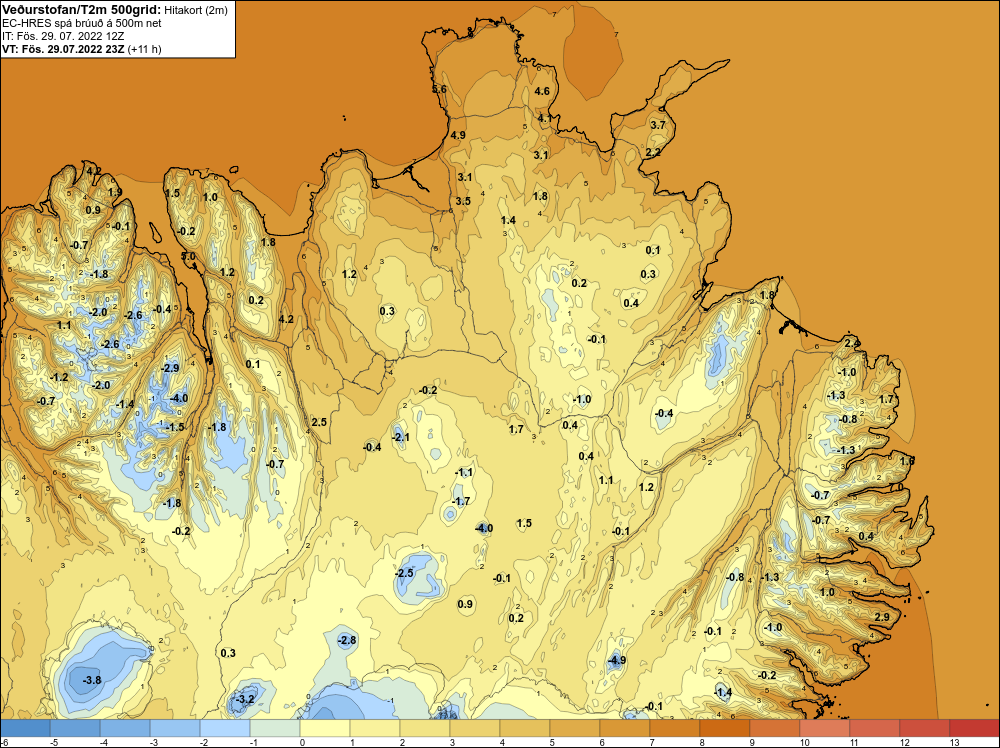Select the legend swatch between 8 and 9

(x=724, y=728)
